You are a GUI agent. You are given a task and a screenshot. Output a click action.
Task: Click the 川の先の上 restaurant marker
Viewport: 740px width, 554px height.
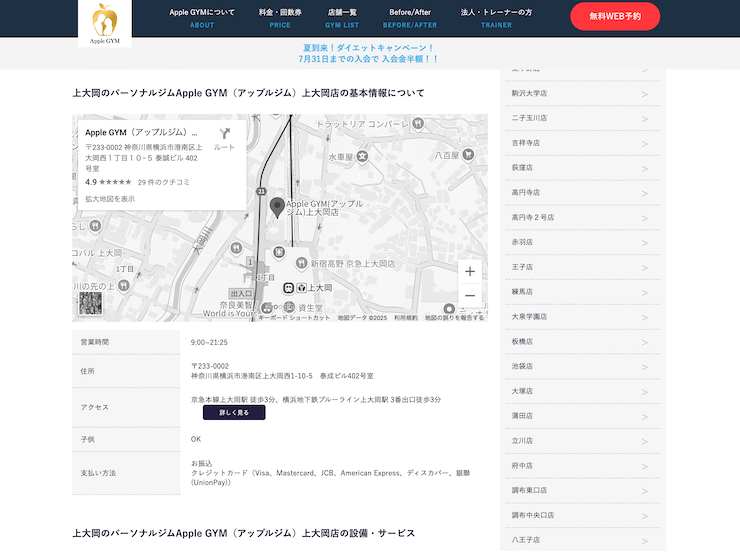click(x=124, y=285)
